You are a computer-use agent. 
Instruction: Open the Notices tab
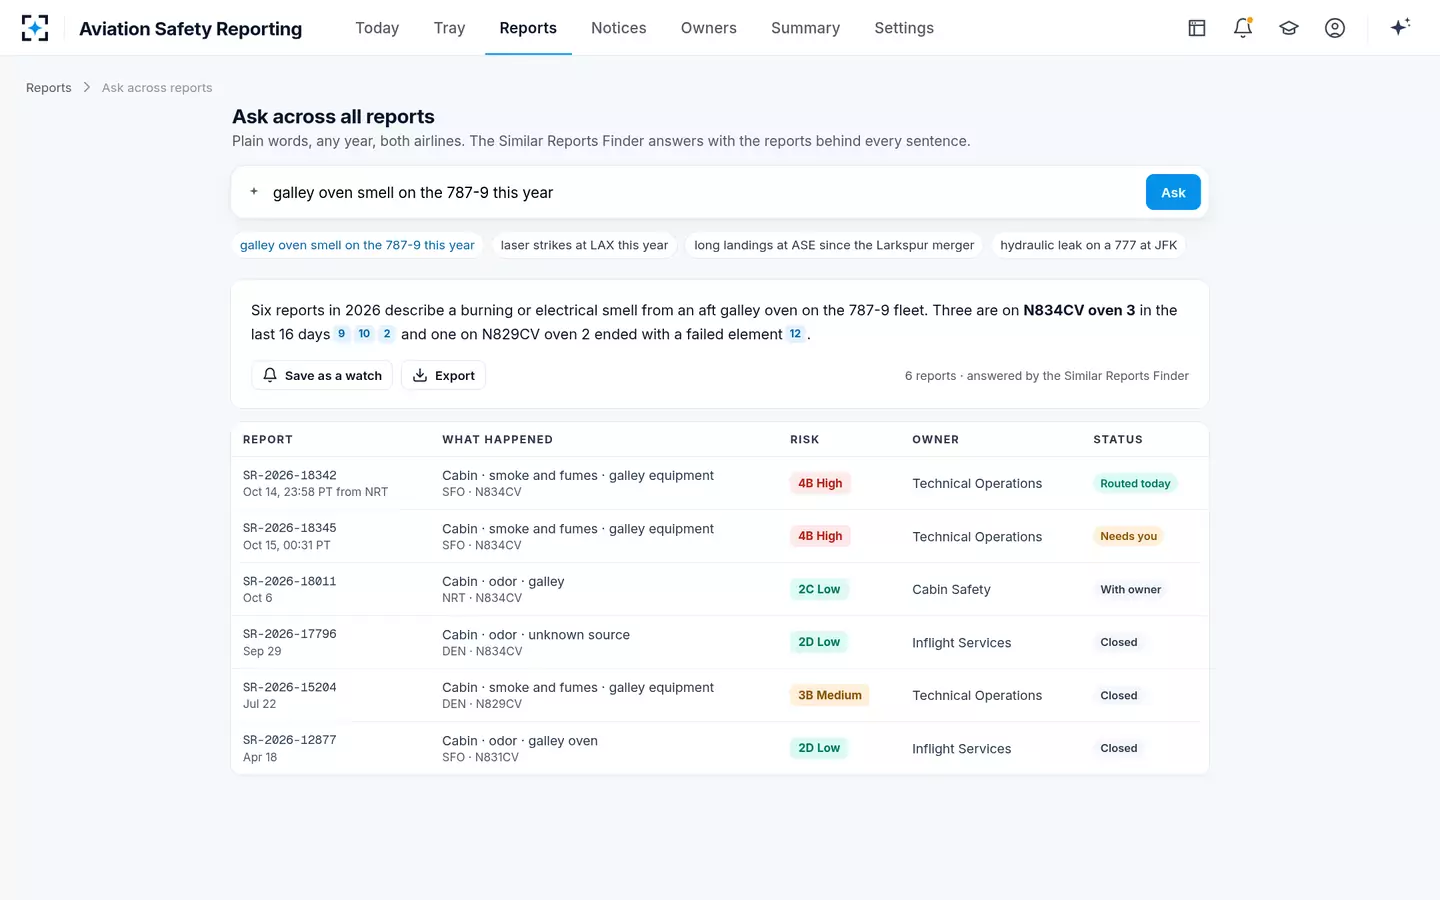click(x=619, y=28)
